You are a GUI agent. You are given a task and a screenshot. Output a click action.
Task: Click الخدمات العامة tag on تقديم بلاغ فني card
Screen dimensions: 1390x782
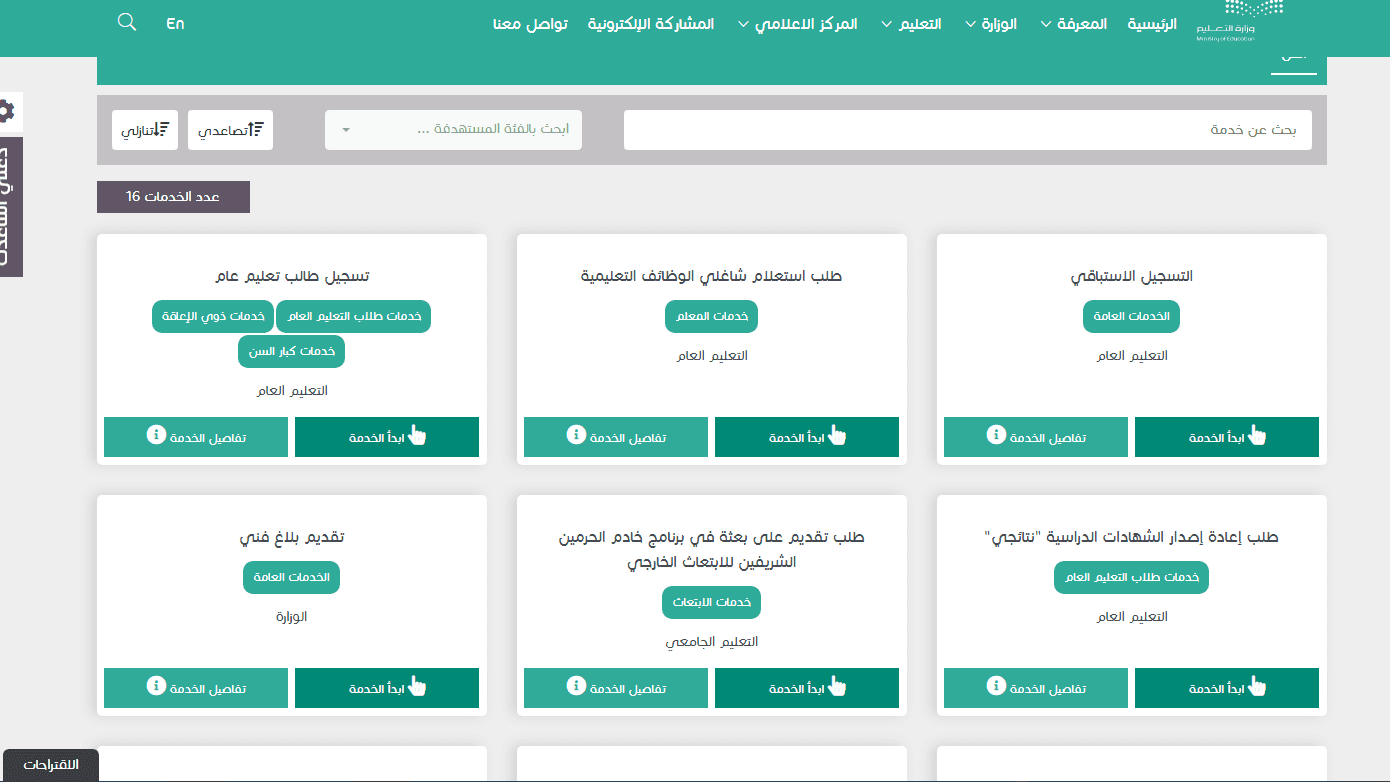click(x=292, y=577)
